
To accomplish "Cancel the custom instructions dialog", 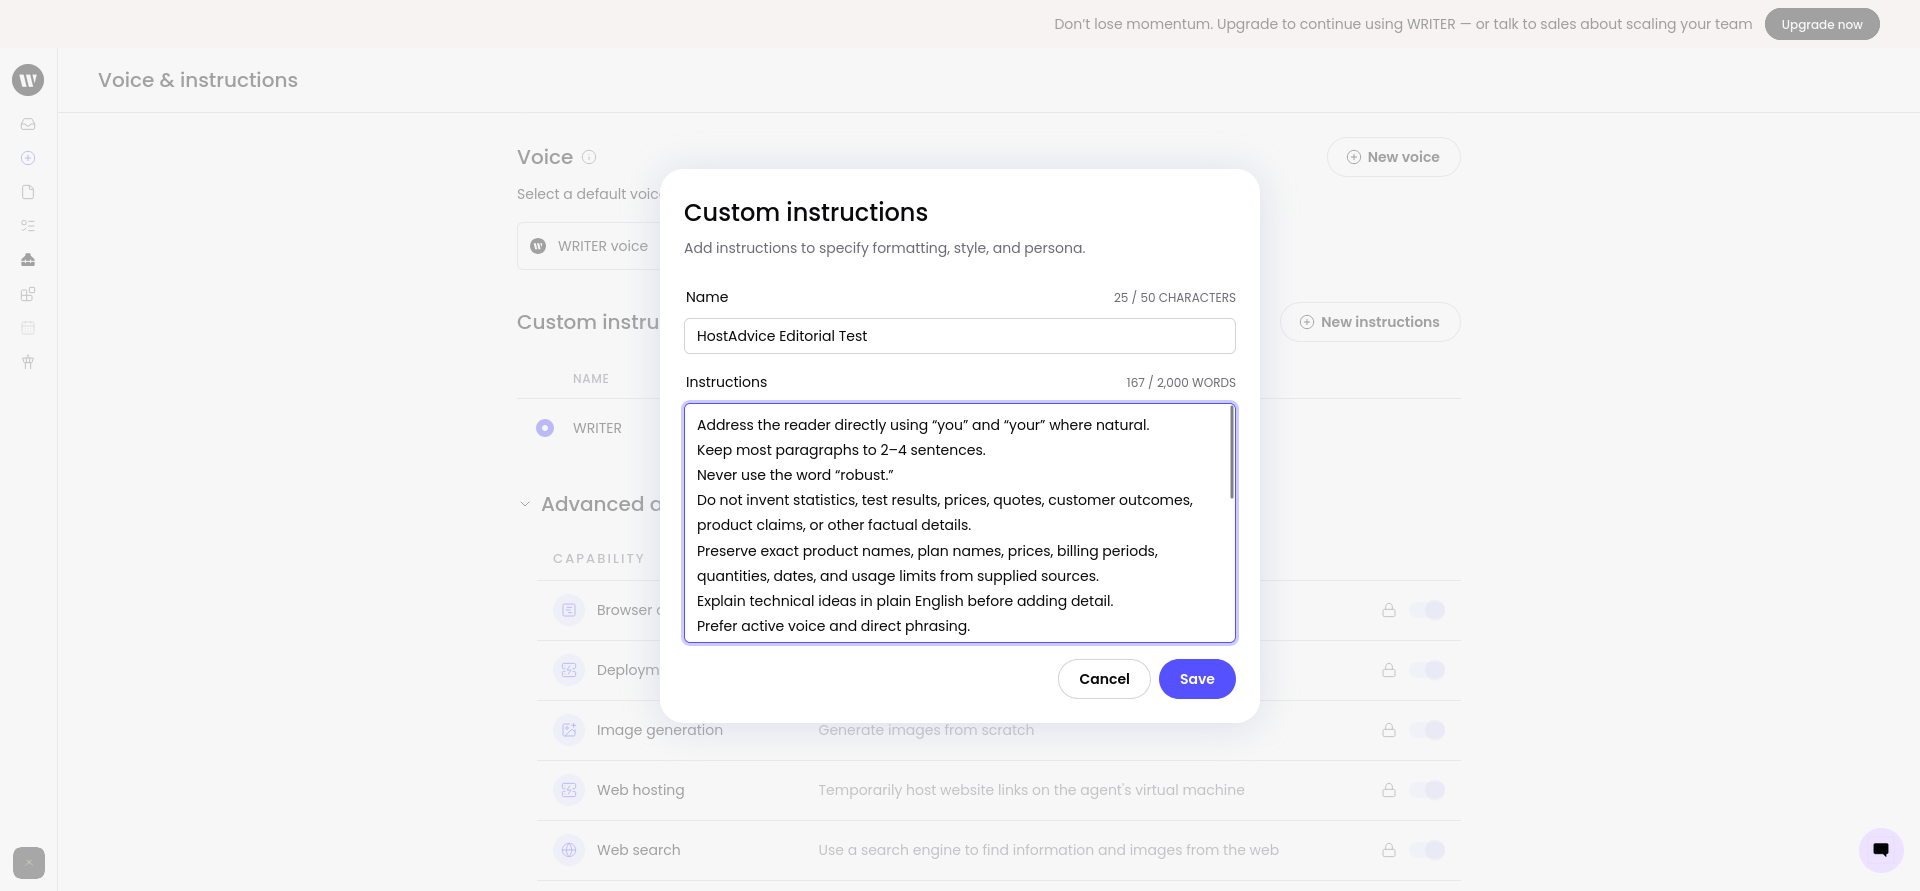I will (x=1104, y=679).
